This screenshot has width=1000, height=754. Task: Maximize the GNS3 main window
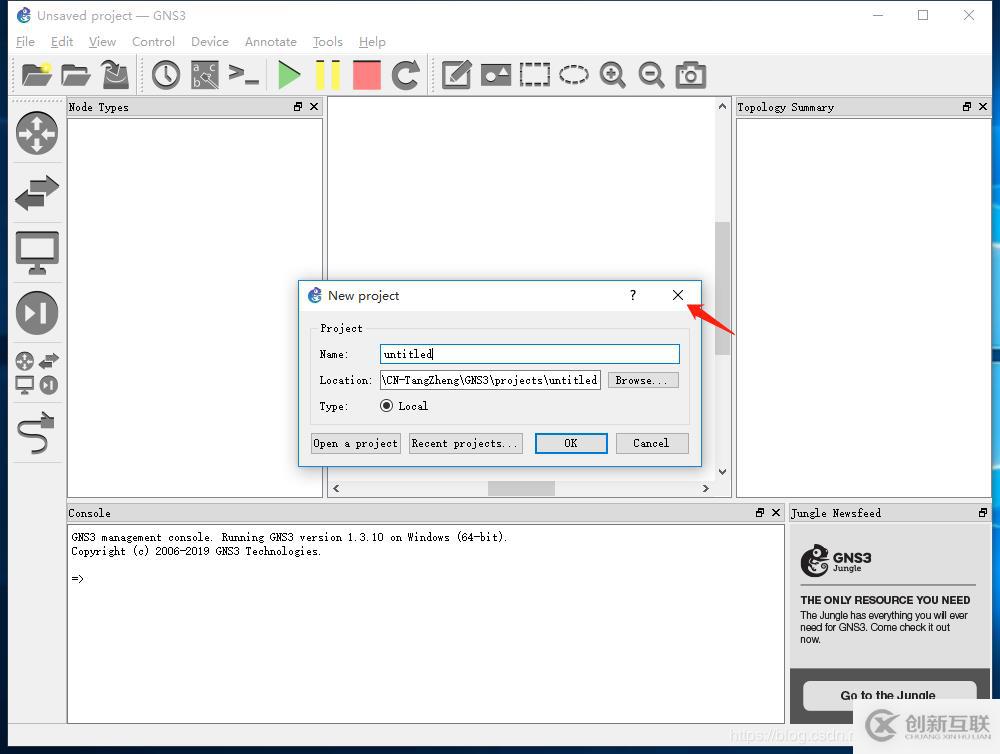(923, 15)
